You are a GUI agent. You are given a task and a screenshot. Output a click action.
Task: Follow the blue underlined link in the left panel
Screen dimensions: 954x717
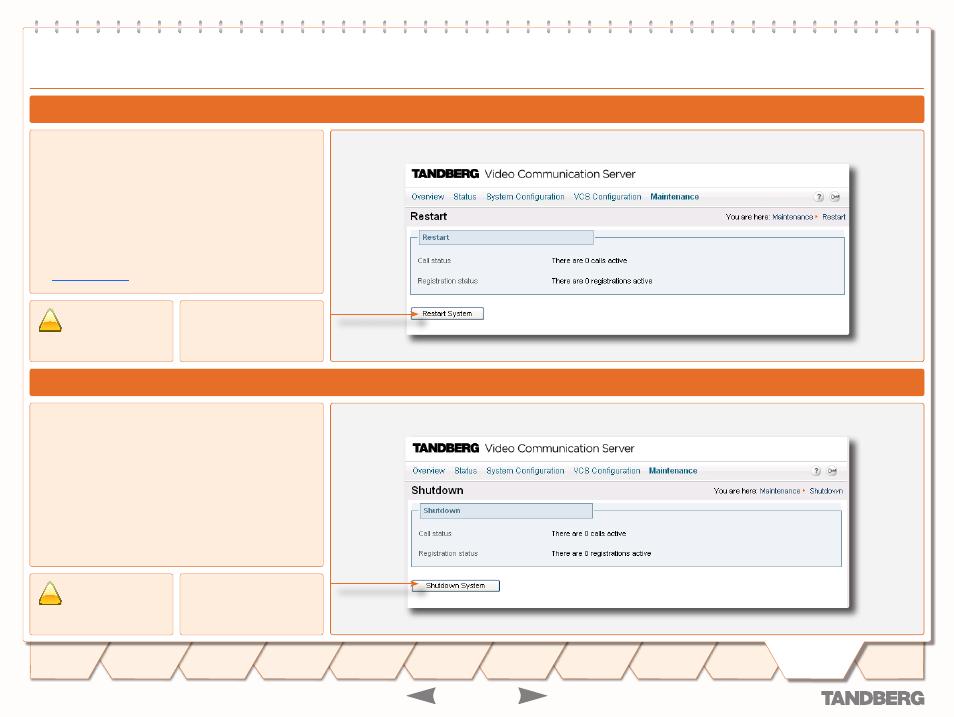tap(90, 278)
